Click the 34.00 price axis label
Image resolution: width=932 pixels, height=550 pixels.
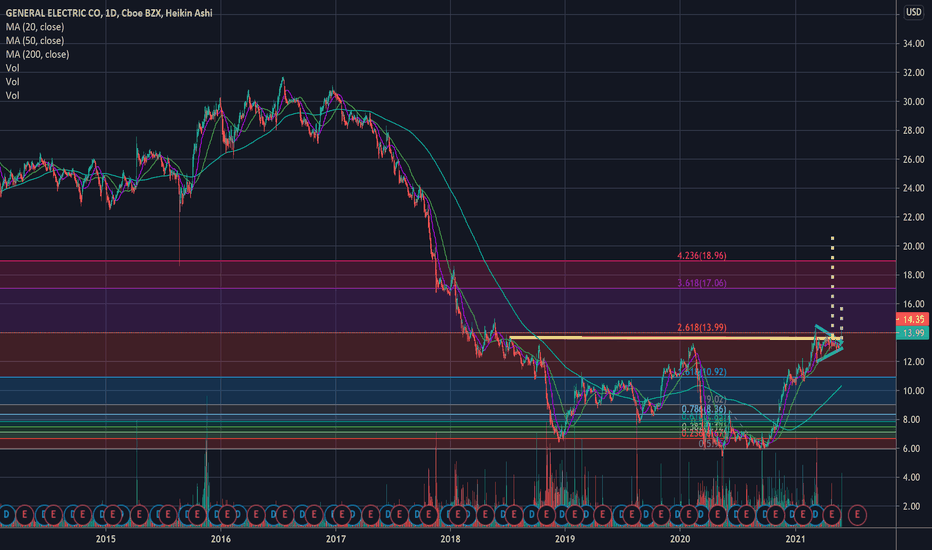(914, 43)
